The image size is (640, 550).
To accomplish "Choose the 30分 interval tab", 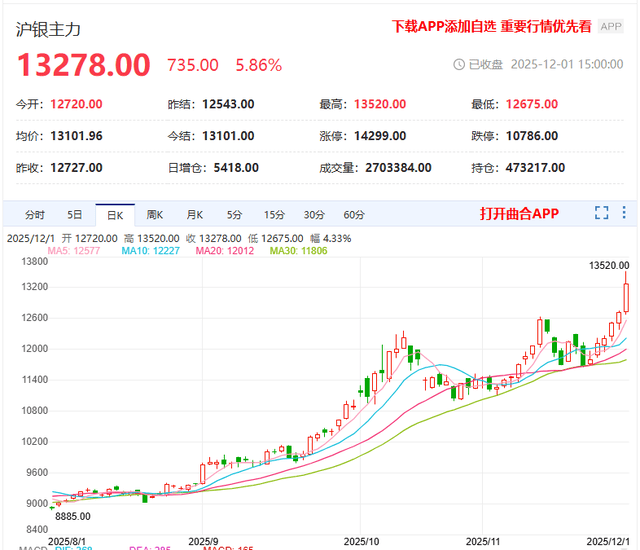I will pyautogui.click(x=314, y=214).
